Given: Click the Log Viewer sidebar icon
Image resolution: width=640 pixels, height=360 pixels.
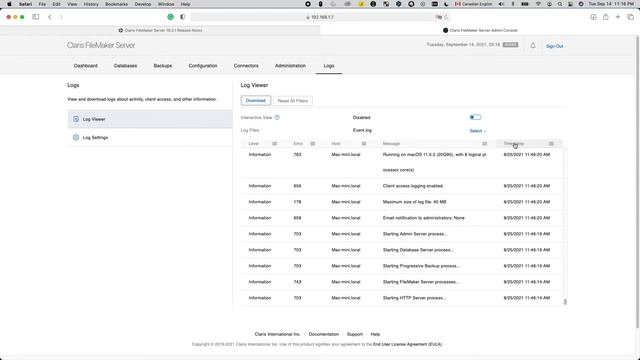Looking at the screenshot, I should coord(76,119).
